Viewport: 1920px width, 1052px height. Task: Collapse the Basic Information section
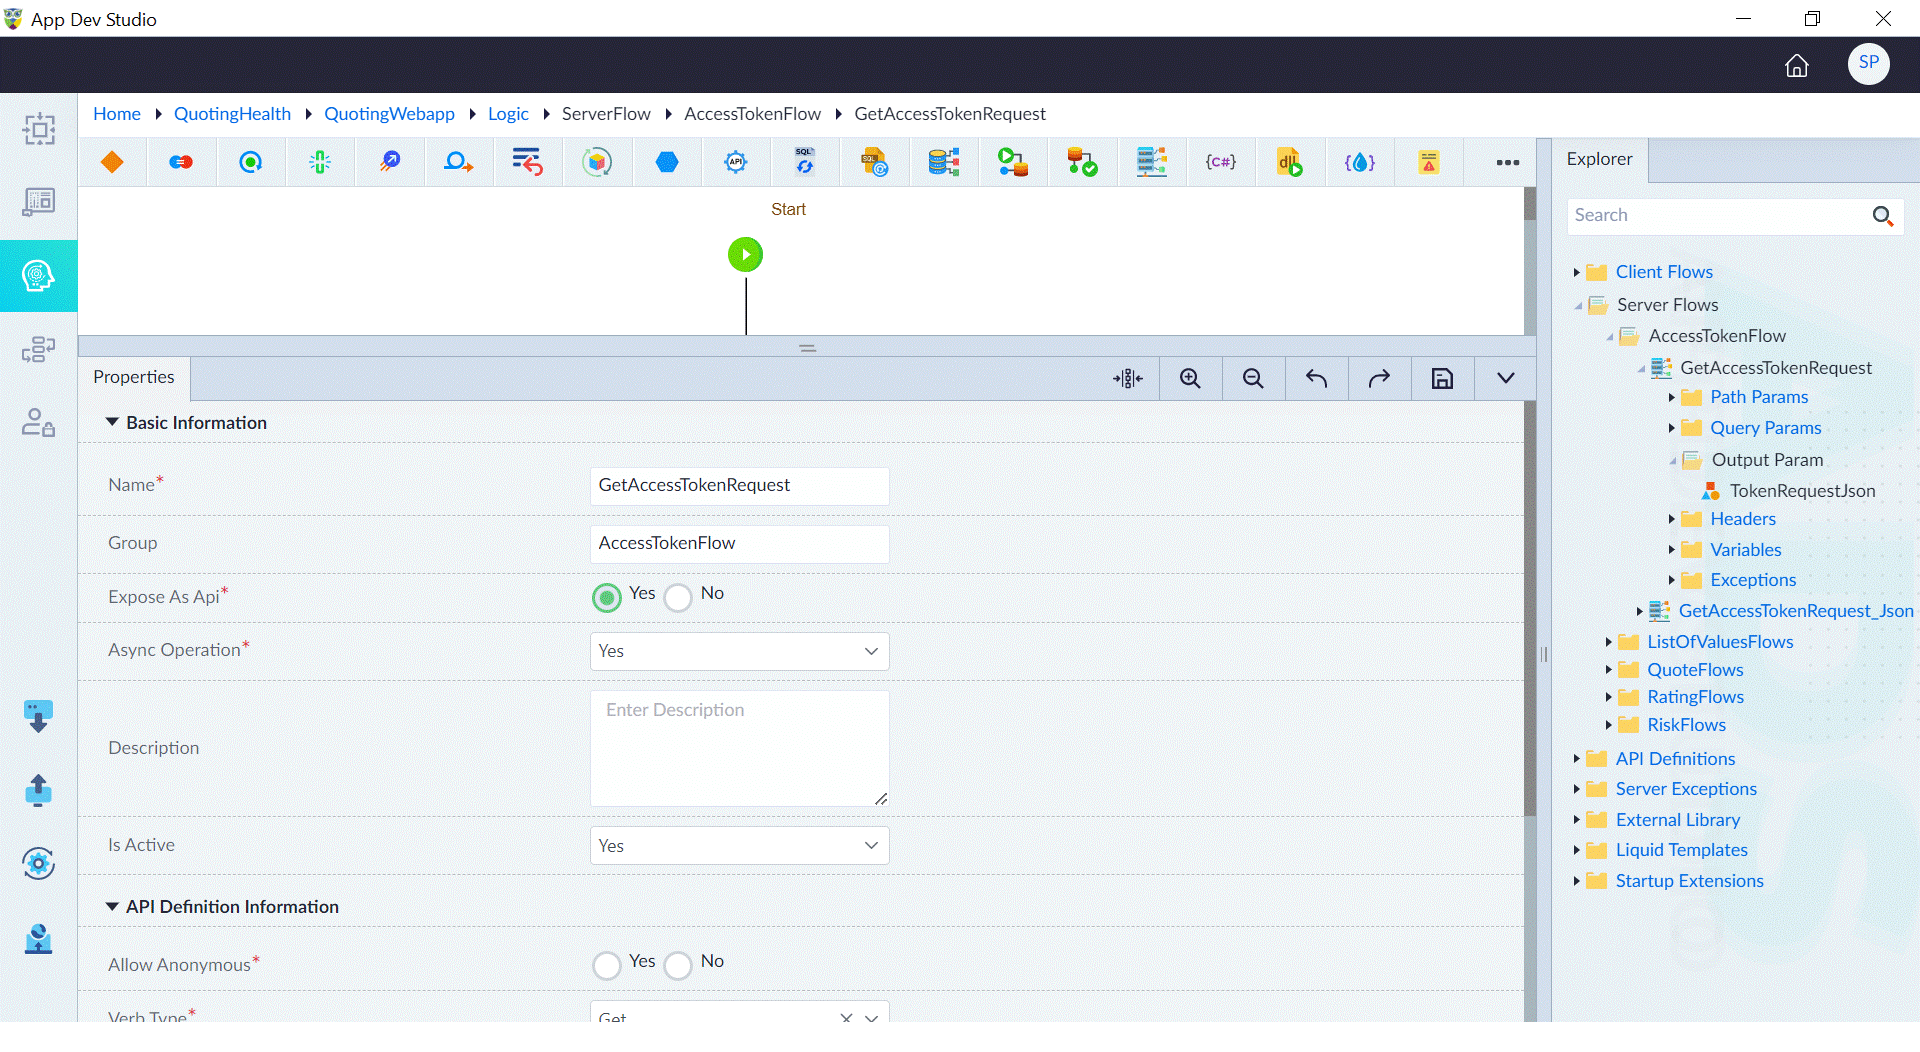pos(112,423)
